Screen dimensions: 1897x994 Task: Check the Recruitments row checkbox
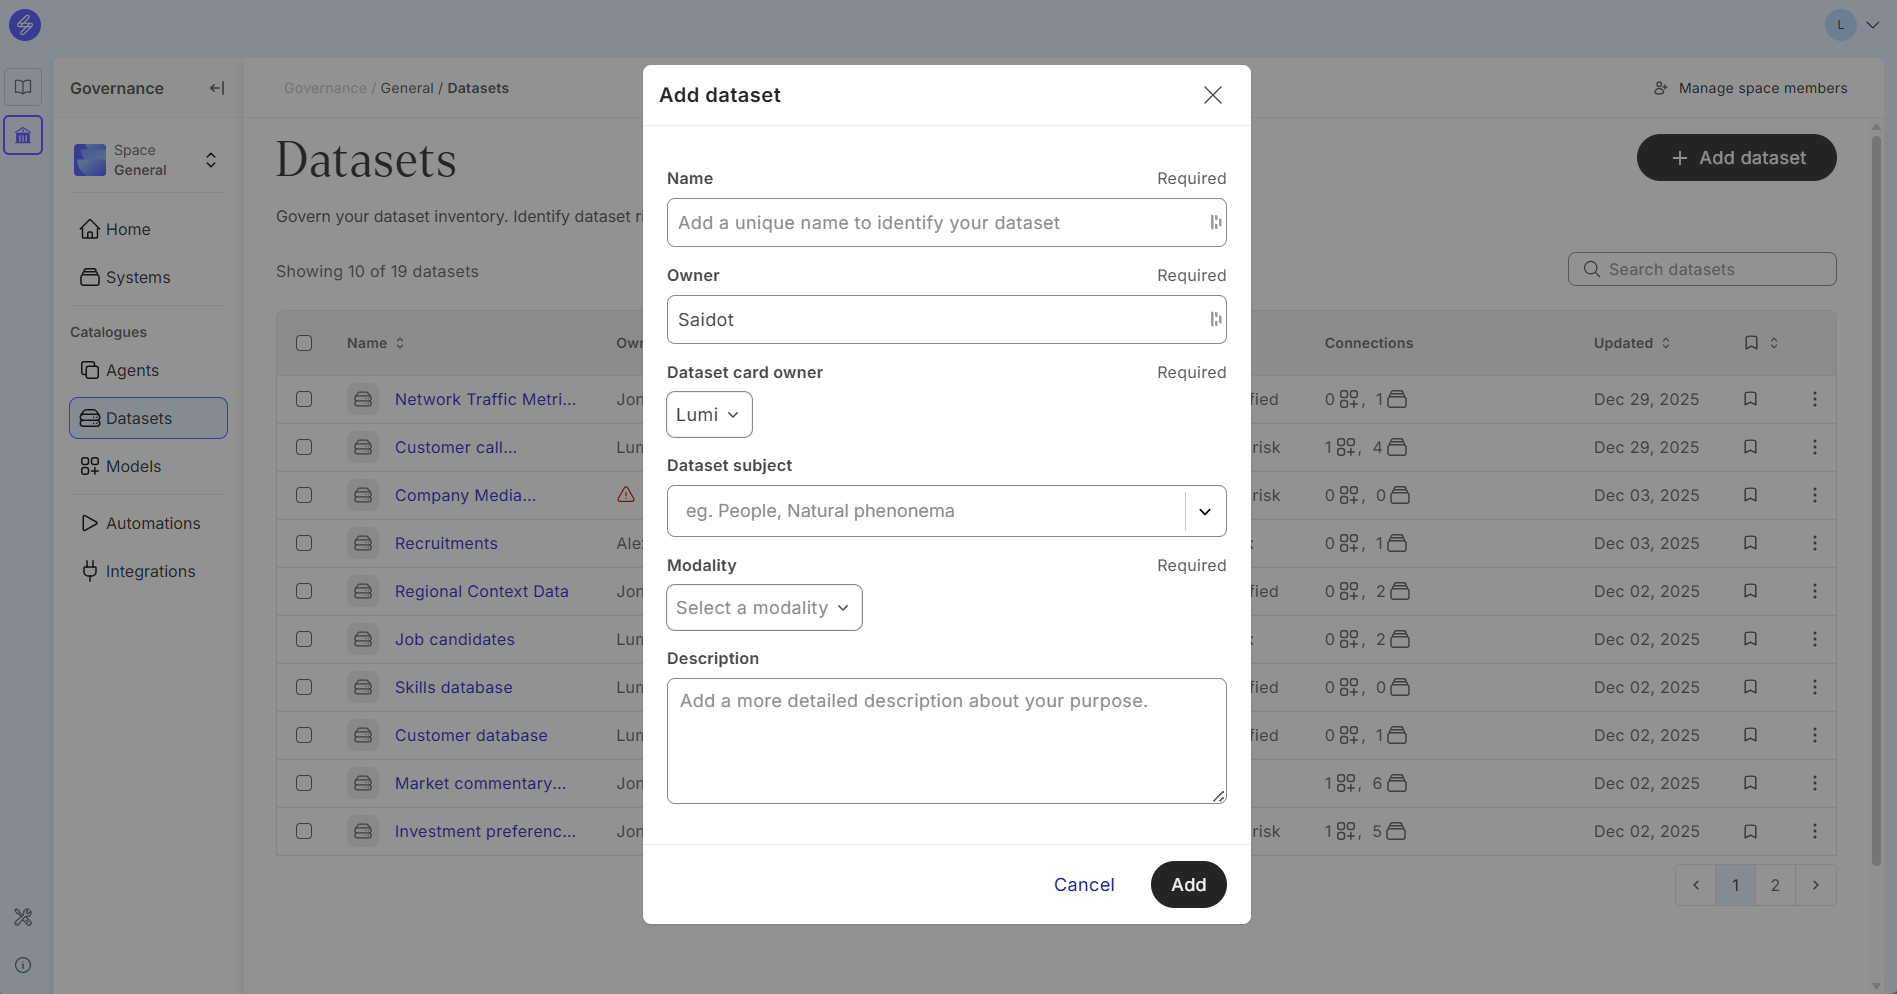click(x=304, y=543)
